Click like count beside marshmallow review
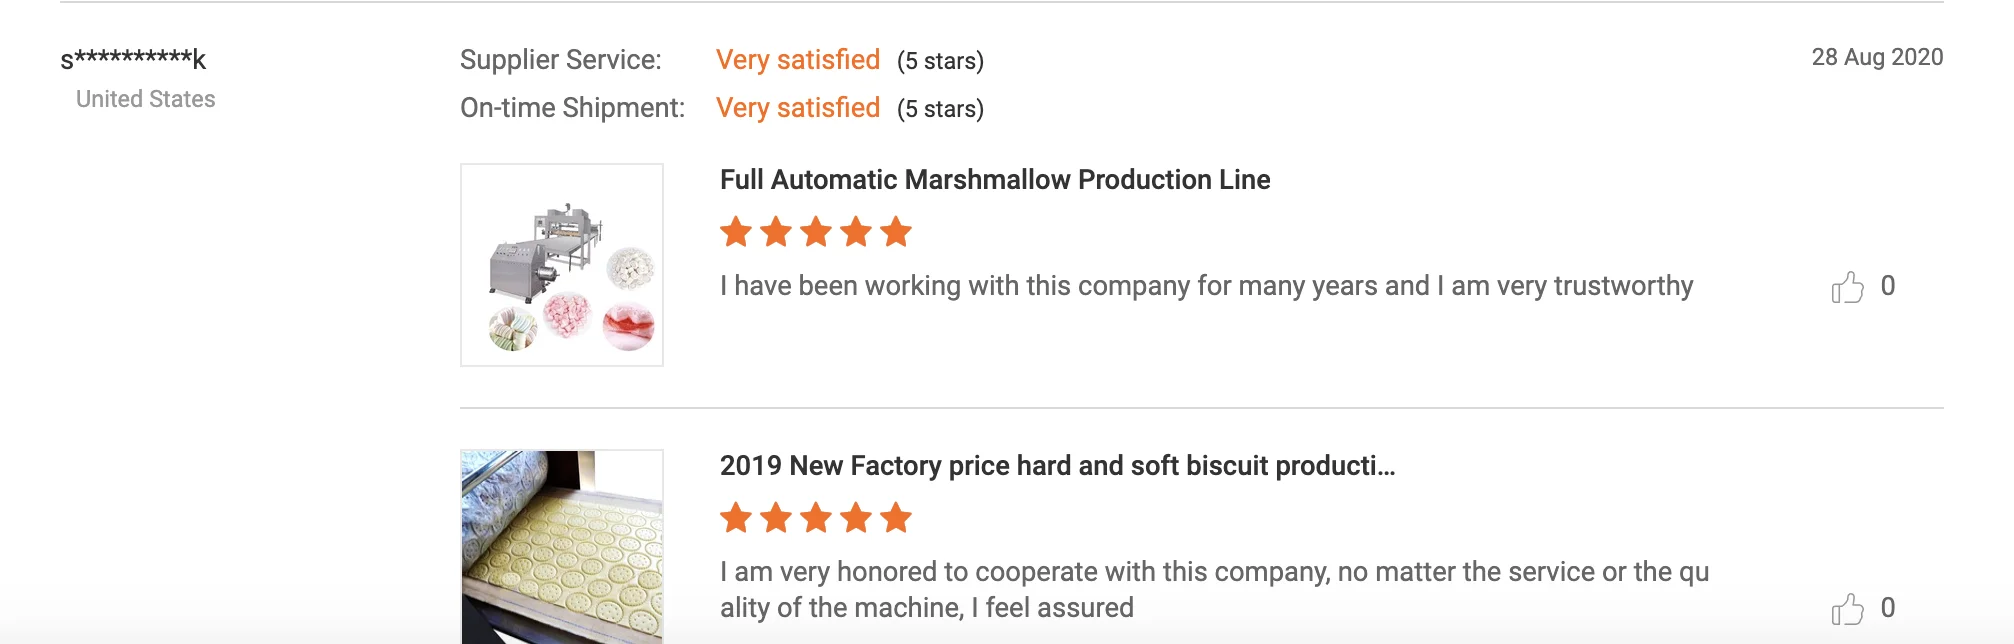 coord(1887,286)
